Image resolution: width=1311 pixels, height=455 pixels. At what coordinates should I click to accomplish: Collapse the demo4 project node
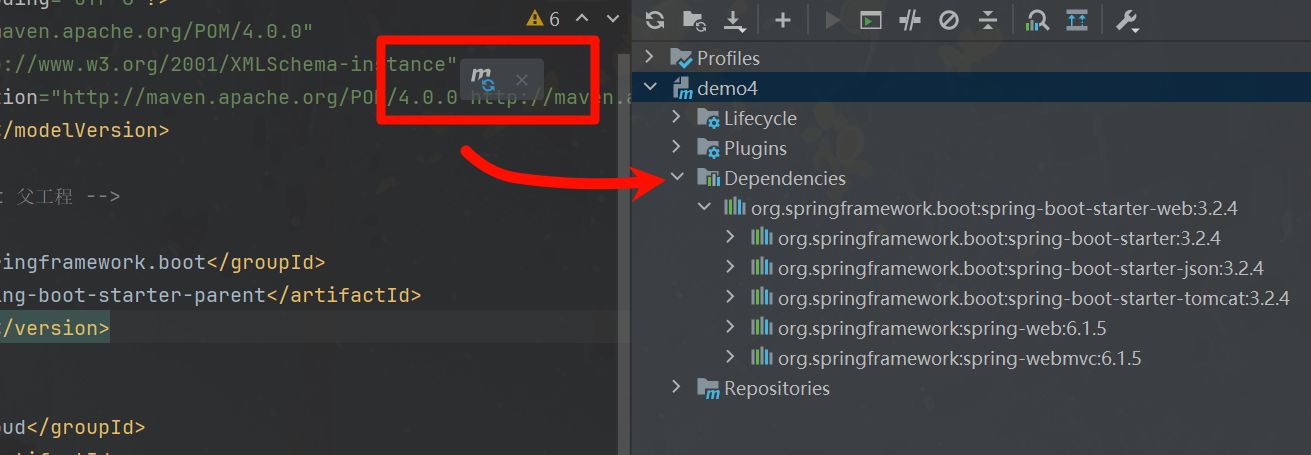click(x=651, y=88)
